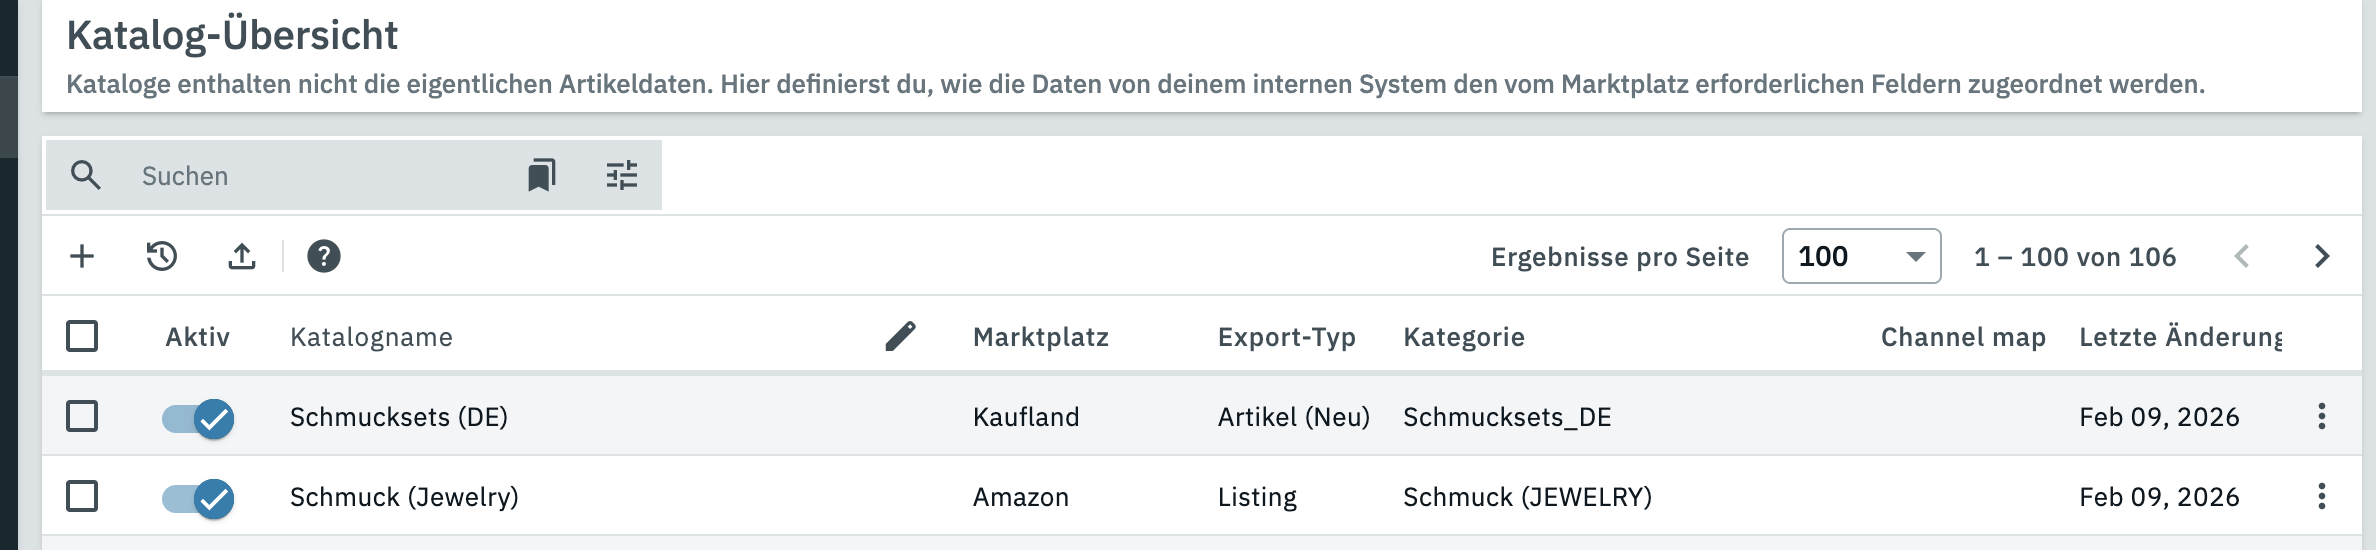Check the select-all header checkbox
Image resolution: width=2376 pixels, height=550 pixels.
(x=82, y=336)
